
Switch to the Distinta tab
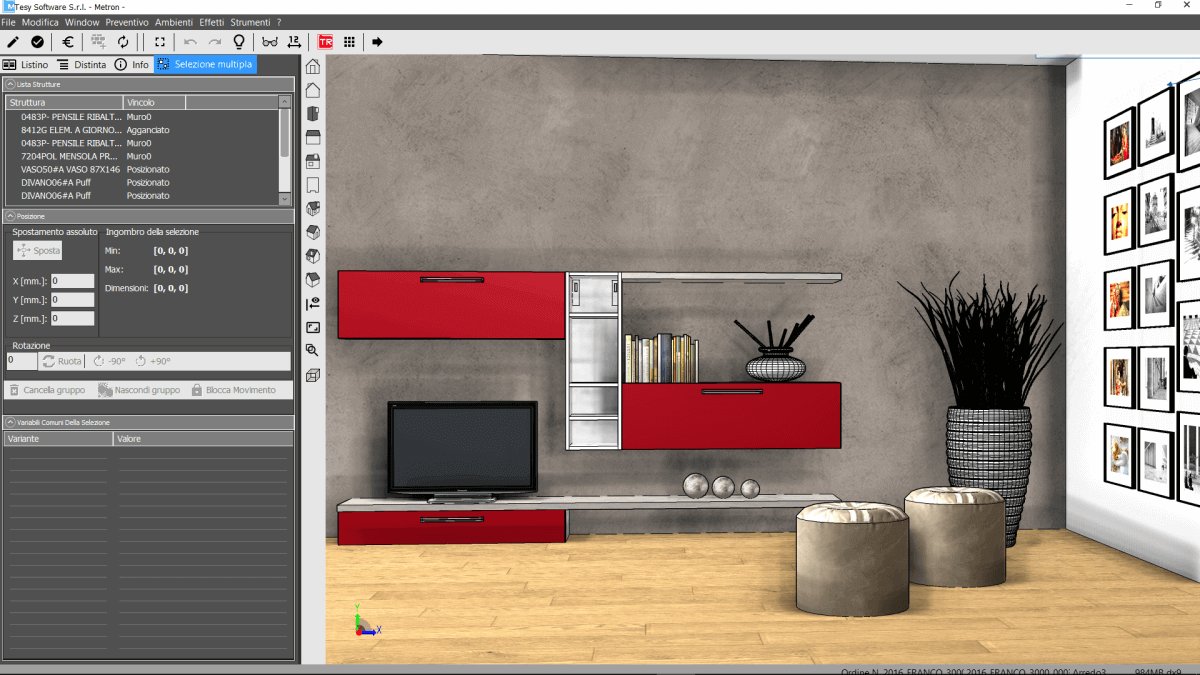click(x=81, y=64)
